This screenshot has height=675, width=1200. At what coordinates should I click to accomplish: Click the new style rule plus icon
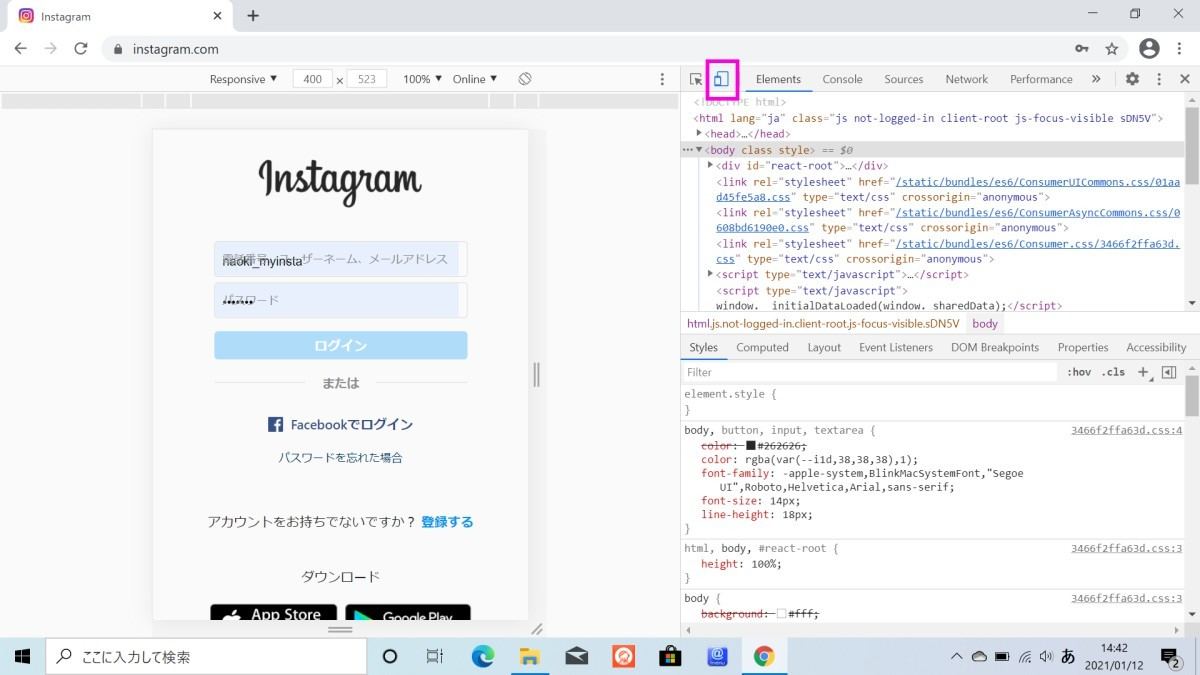(1143, 372)
